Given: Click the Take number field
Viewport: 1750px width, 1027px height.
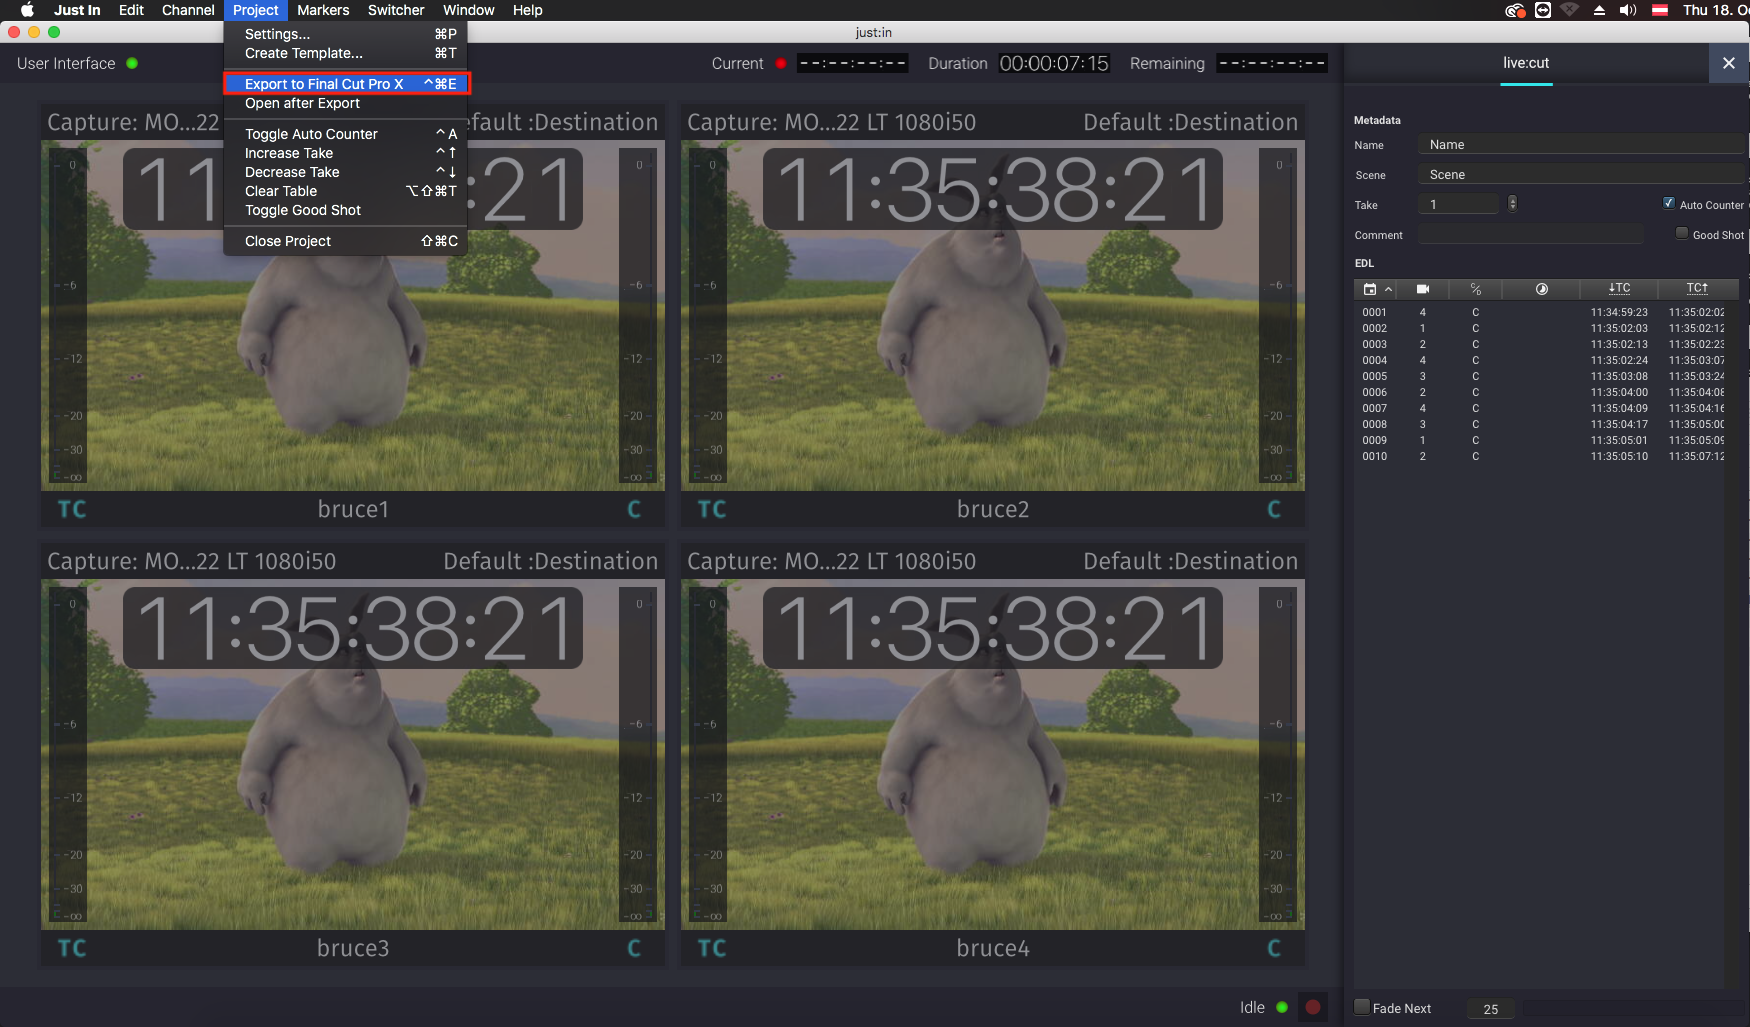Looking at the screenshot, I should click(1460, 204).
